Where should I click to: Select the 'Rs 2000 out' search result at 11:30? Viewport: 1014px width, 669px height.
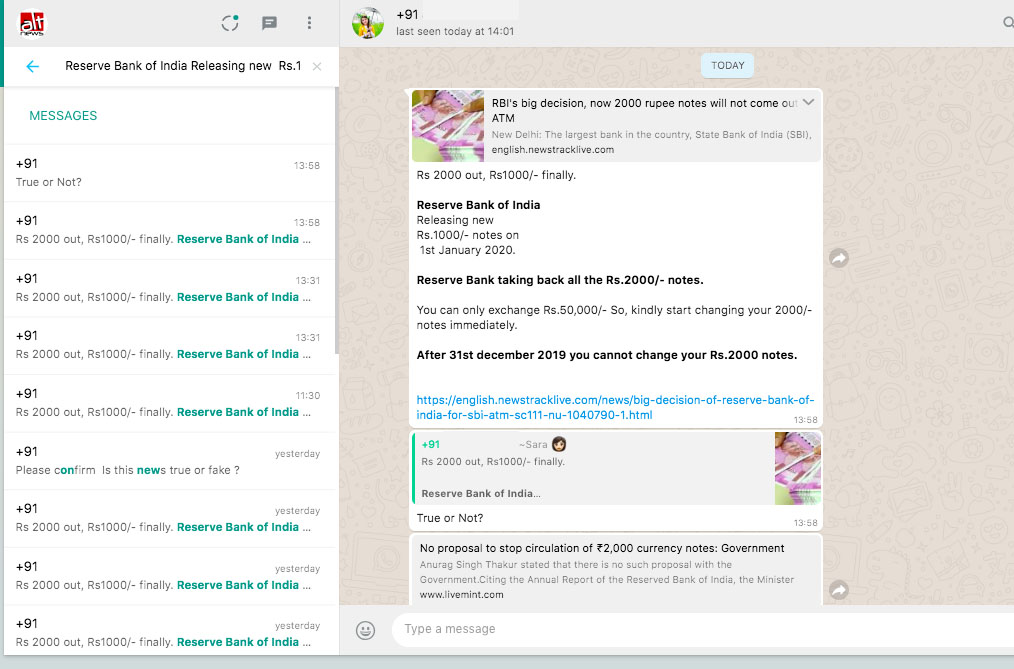(168, 403)
